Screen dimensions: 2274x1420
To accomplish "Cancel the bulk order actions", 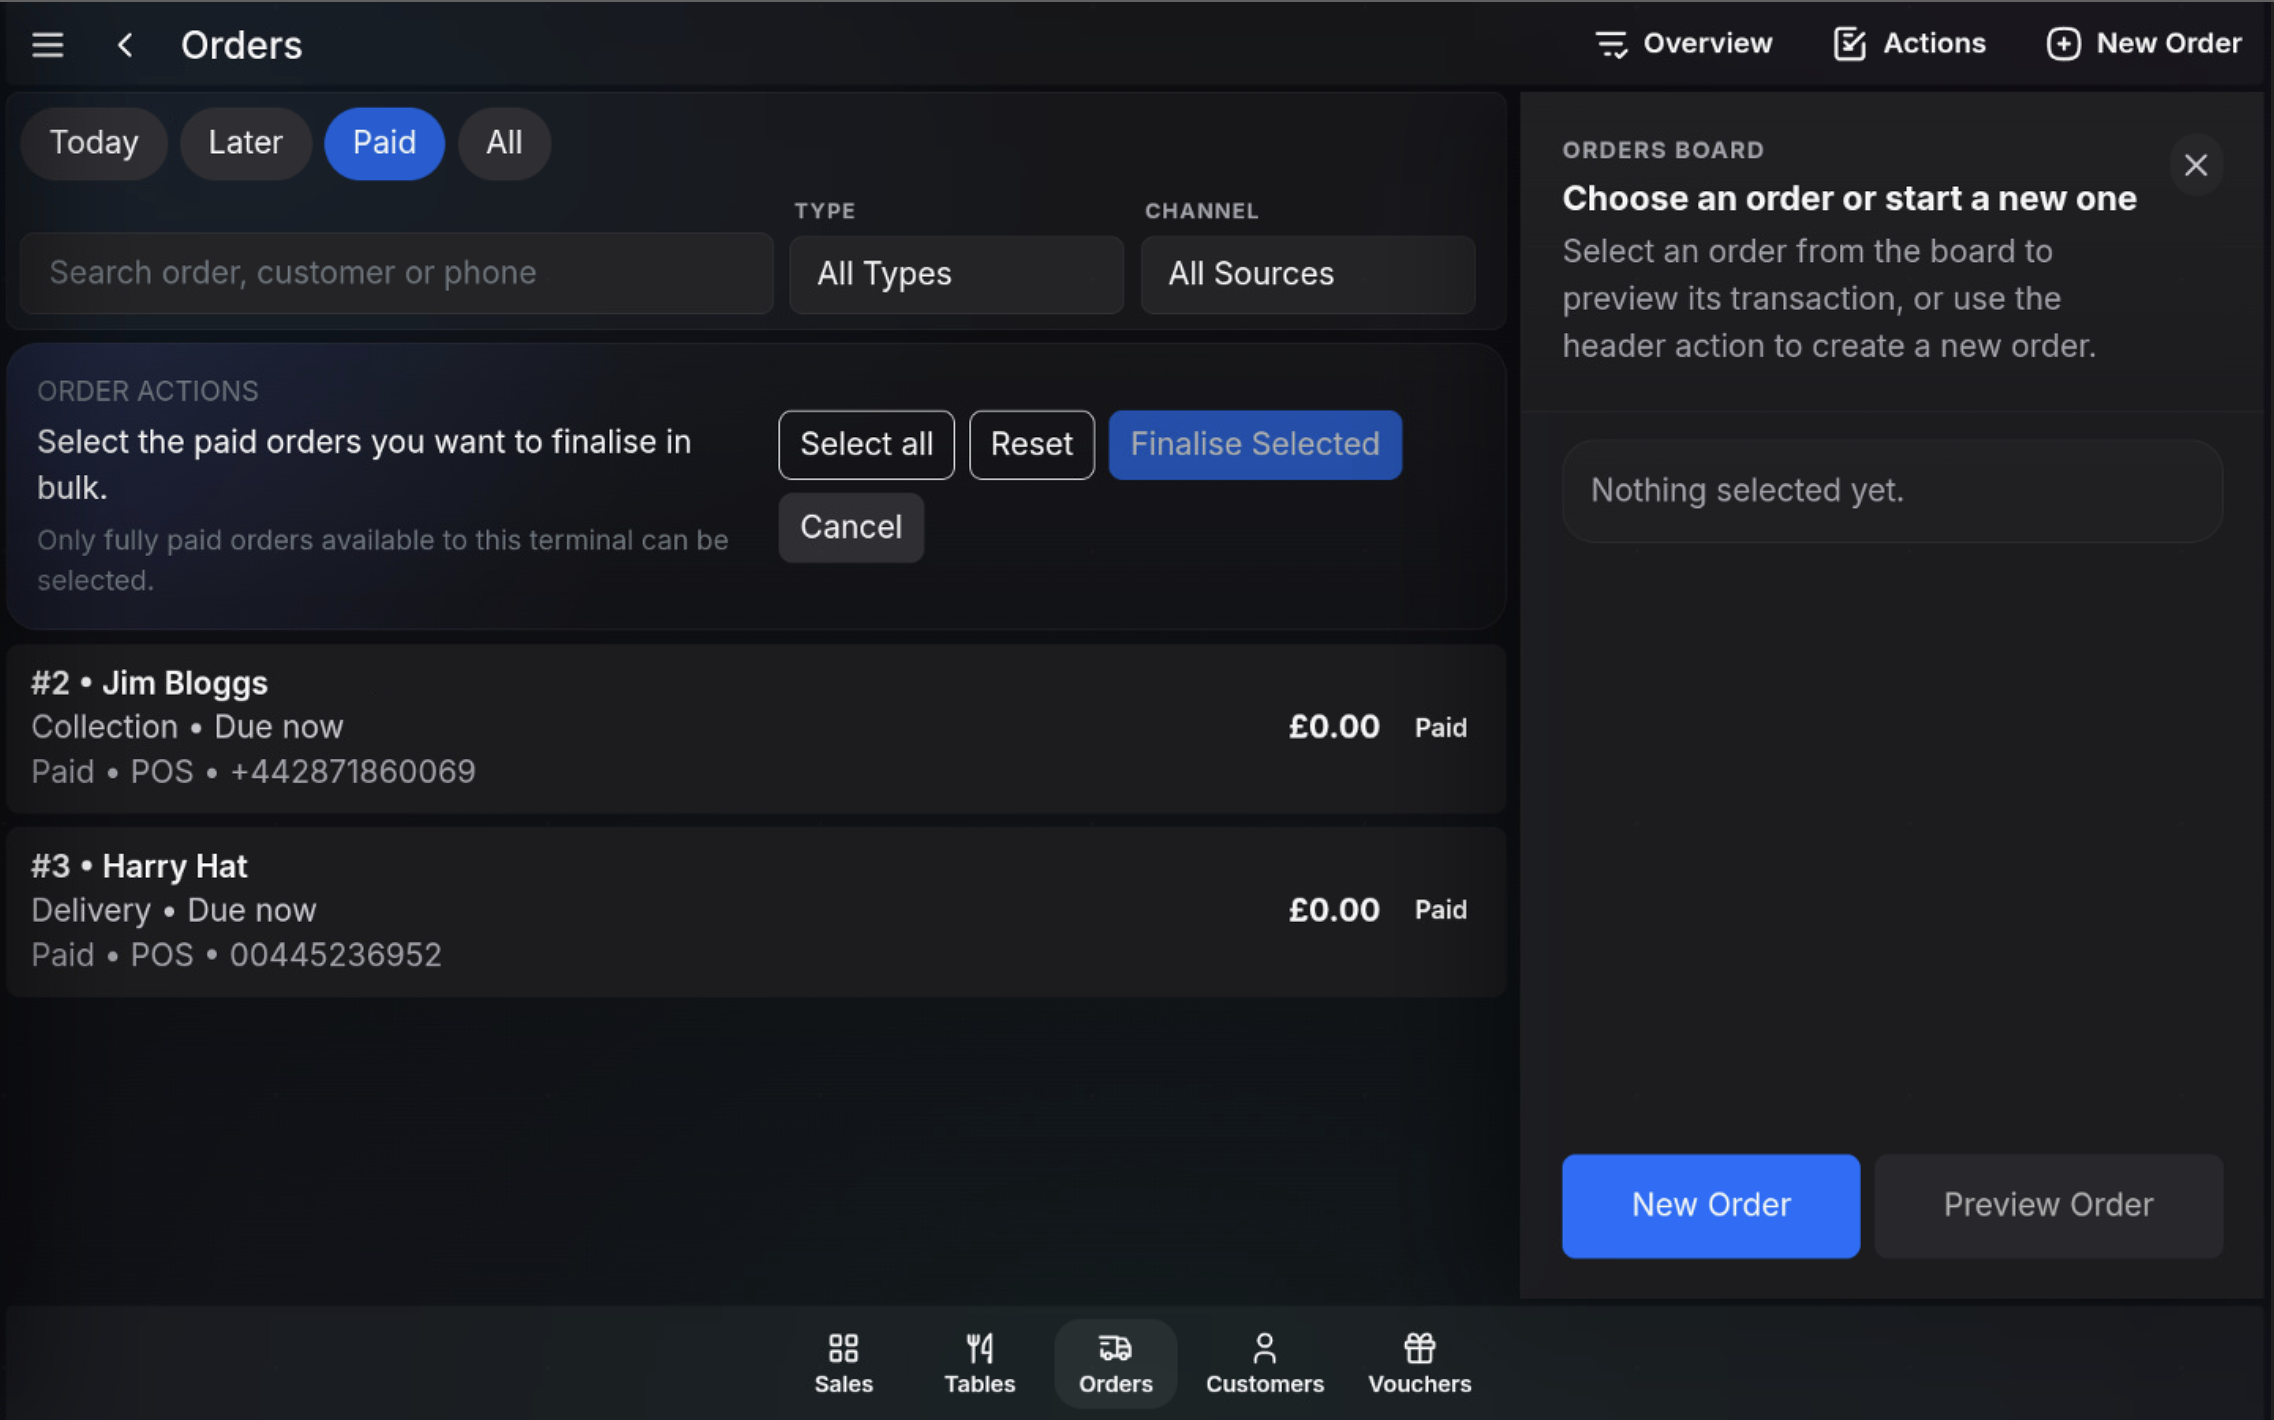I will click(851, 528).
